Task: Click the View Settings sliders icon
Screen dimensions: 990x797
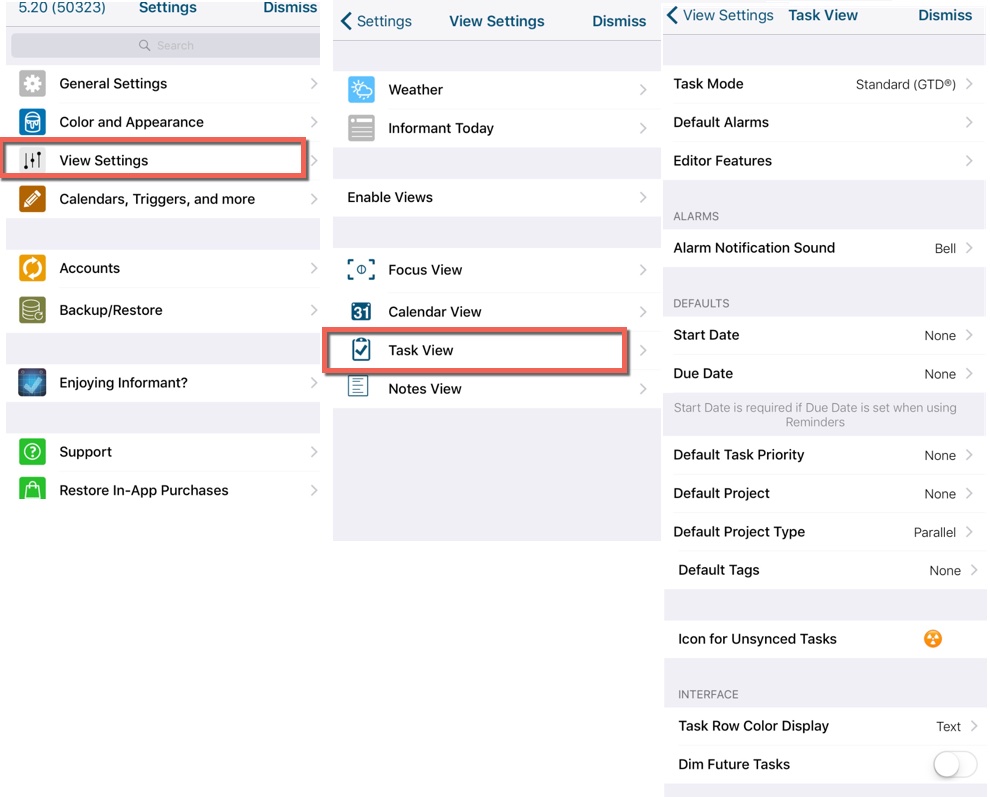Action: pyautogui.click(x=33, y=159)
